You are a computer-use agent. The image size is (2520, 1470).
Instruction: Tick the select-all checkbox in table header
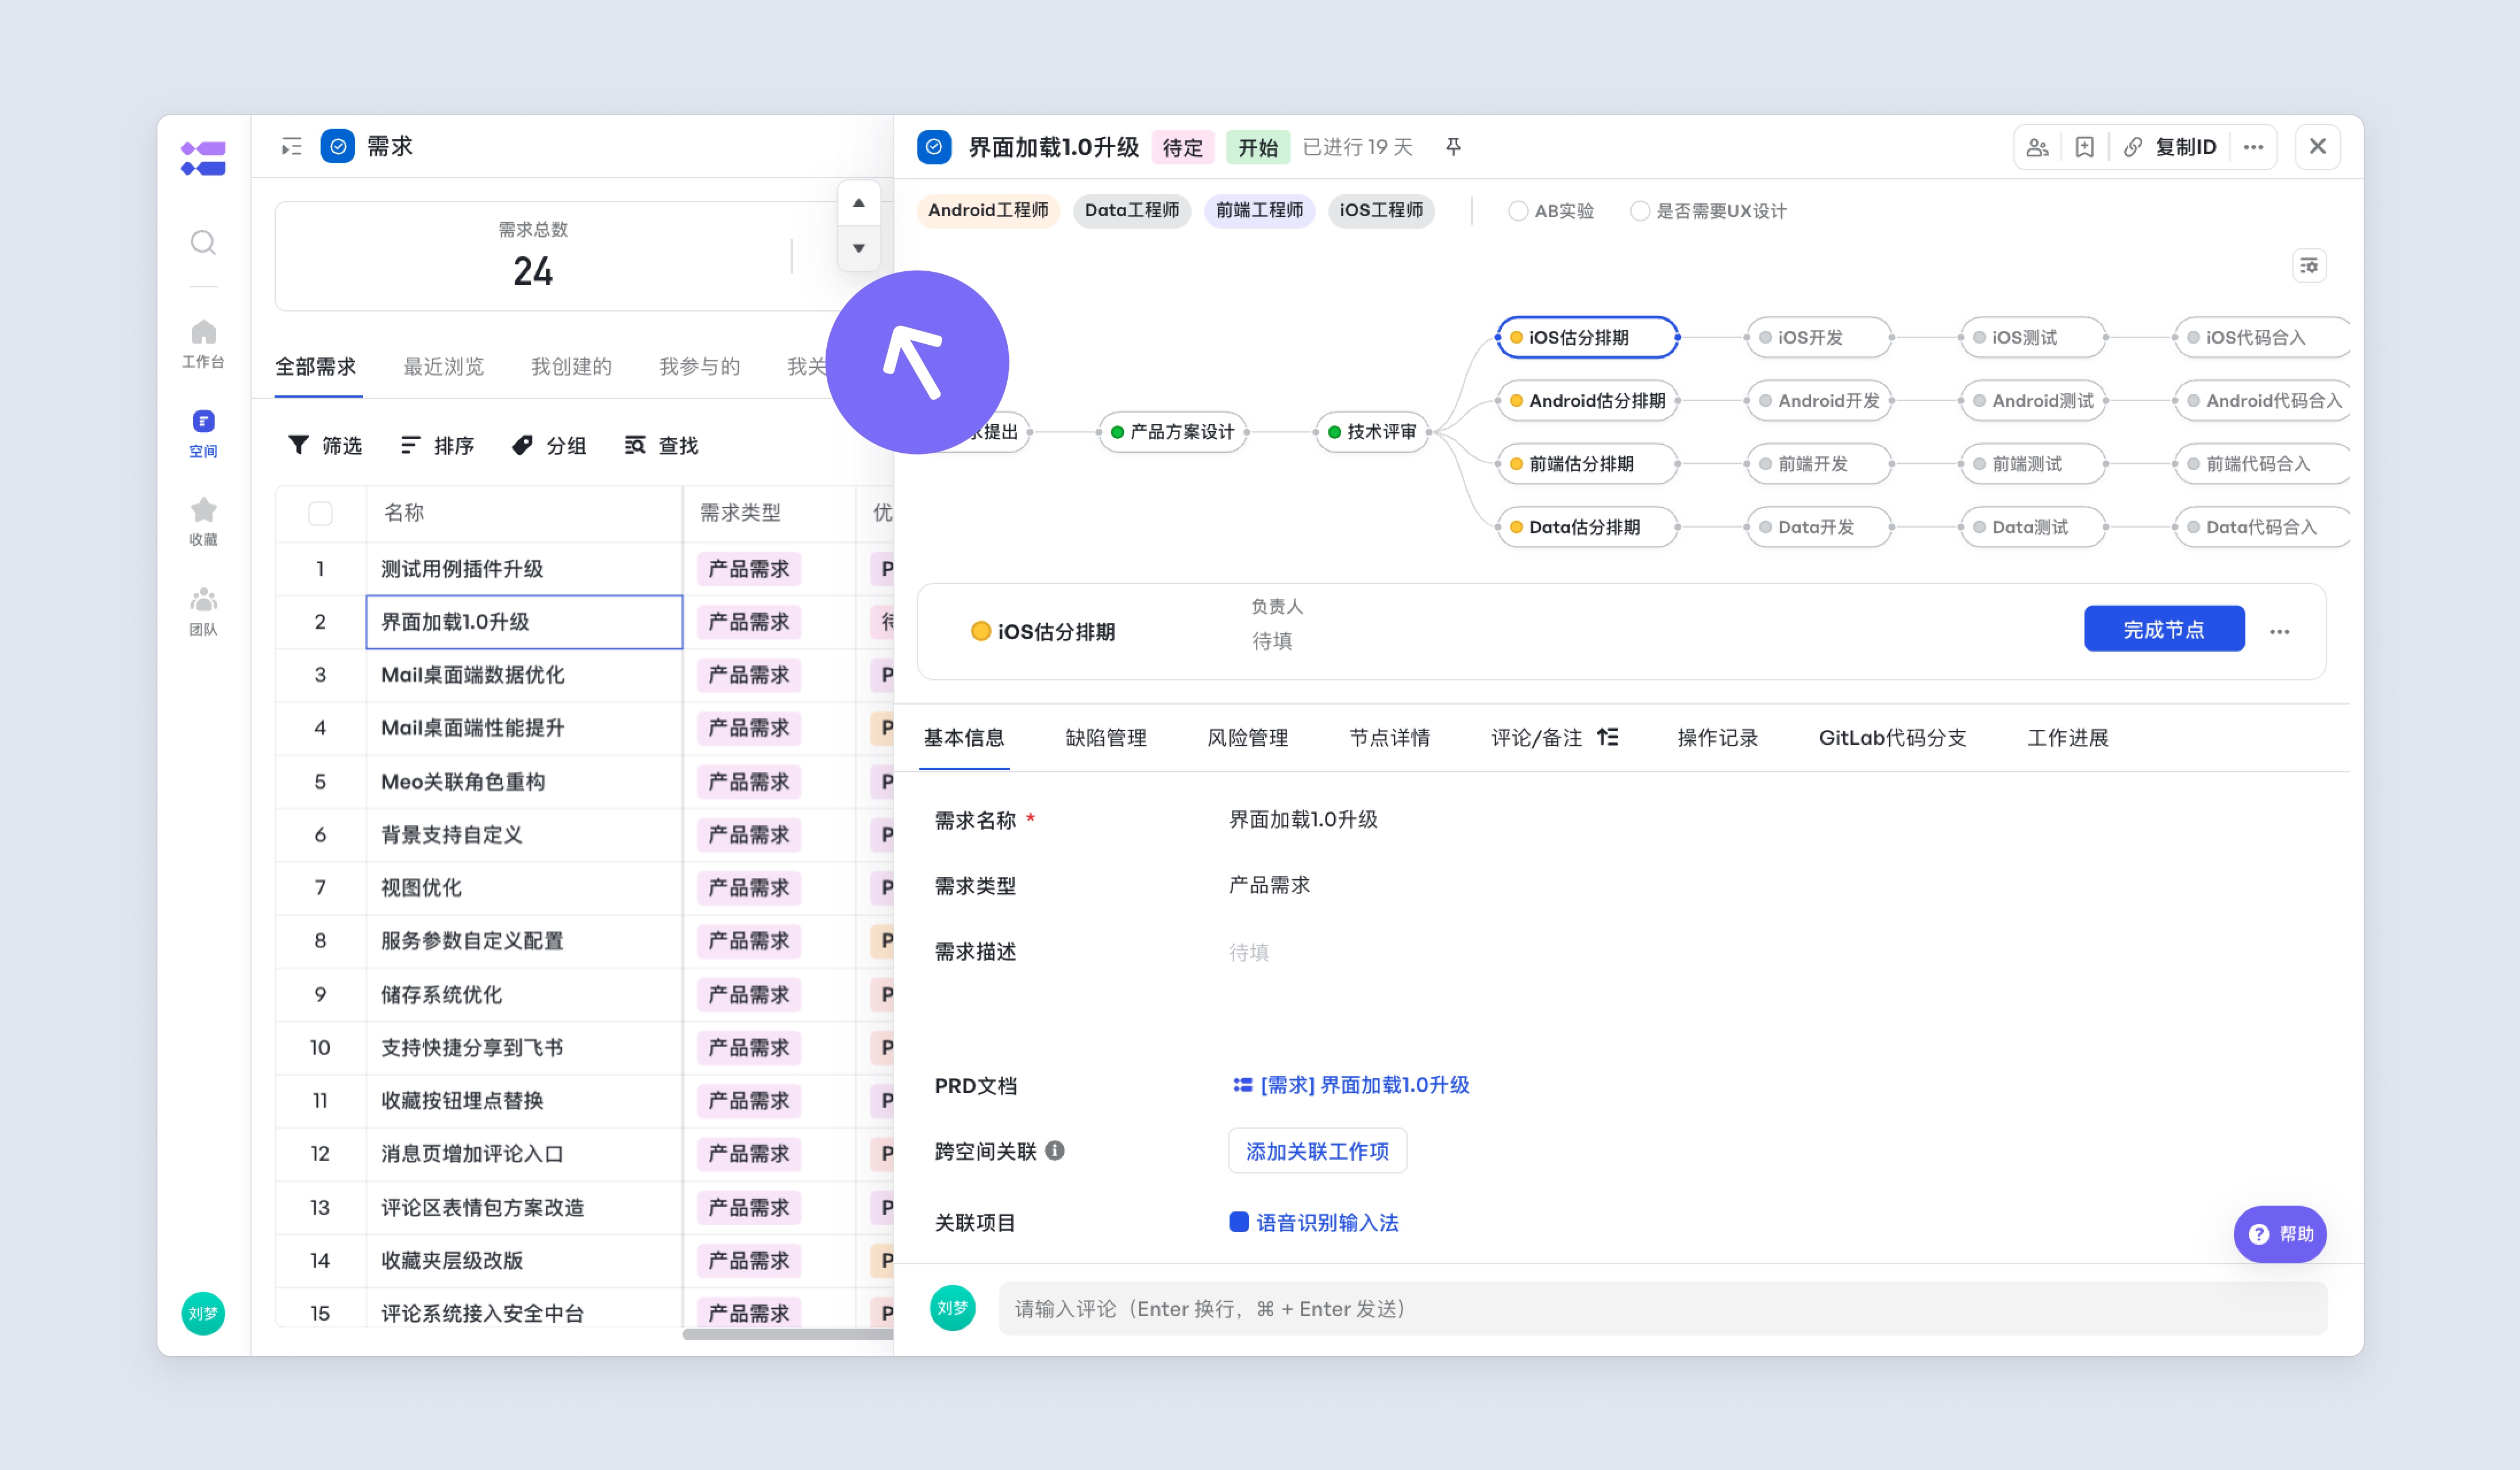click(x=320, y=513)
